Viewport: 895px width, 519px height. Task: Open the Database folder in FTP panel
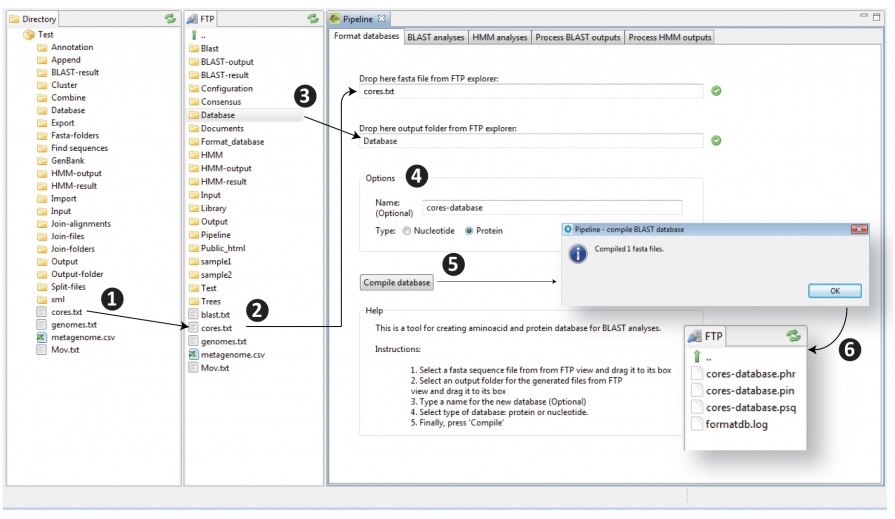(218, 115)
